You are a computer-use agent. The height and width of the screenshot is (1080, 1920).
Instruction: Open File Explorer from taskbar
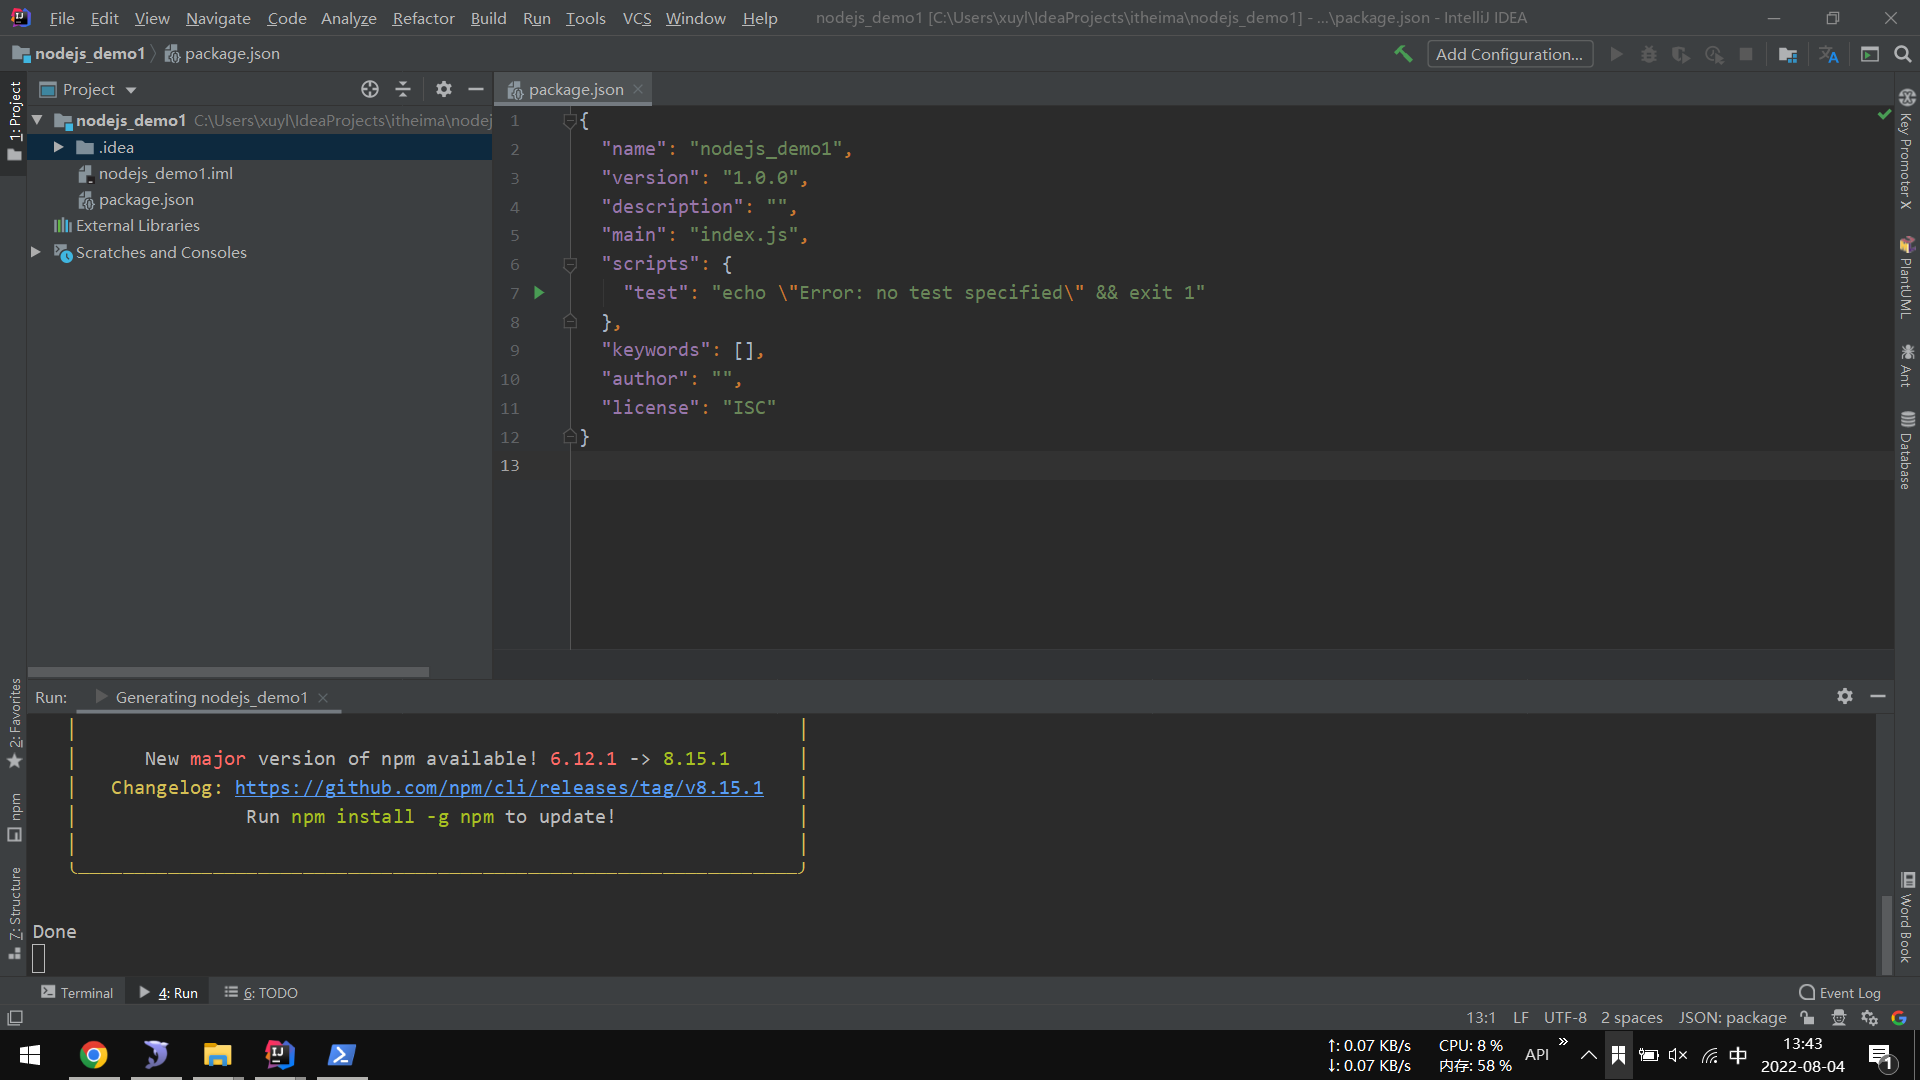click(x=218, y=1054)
